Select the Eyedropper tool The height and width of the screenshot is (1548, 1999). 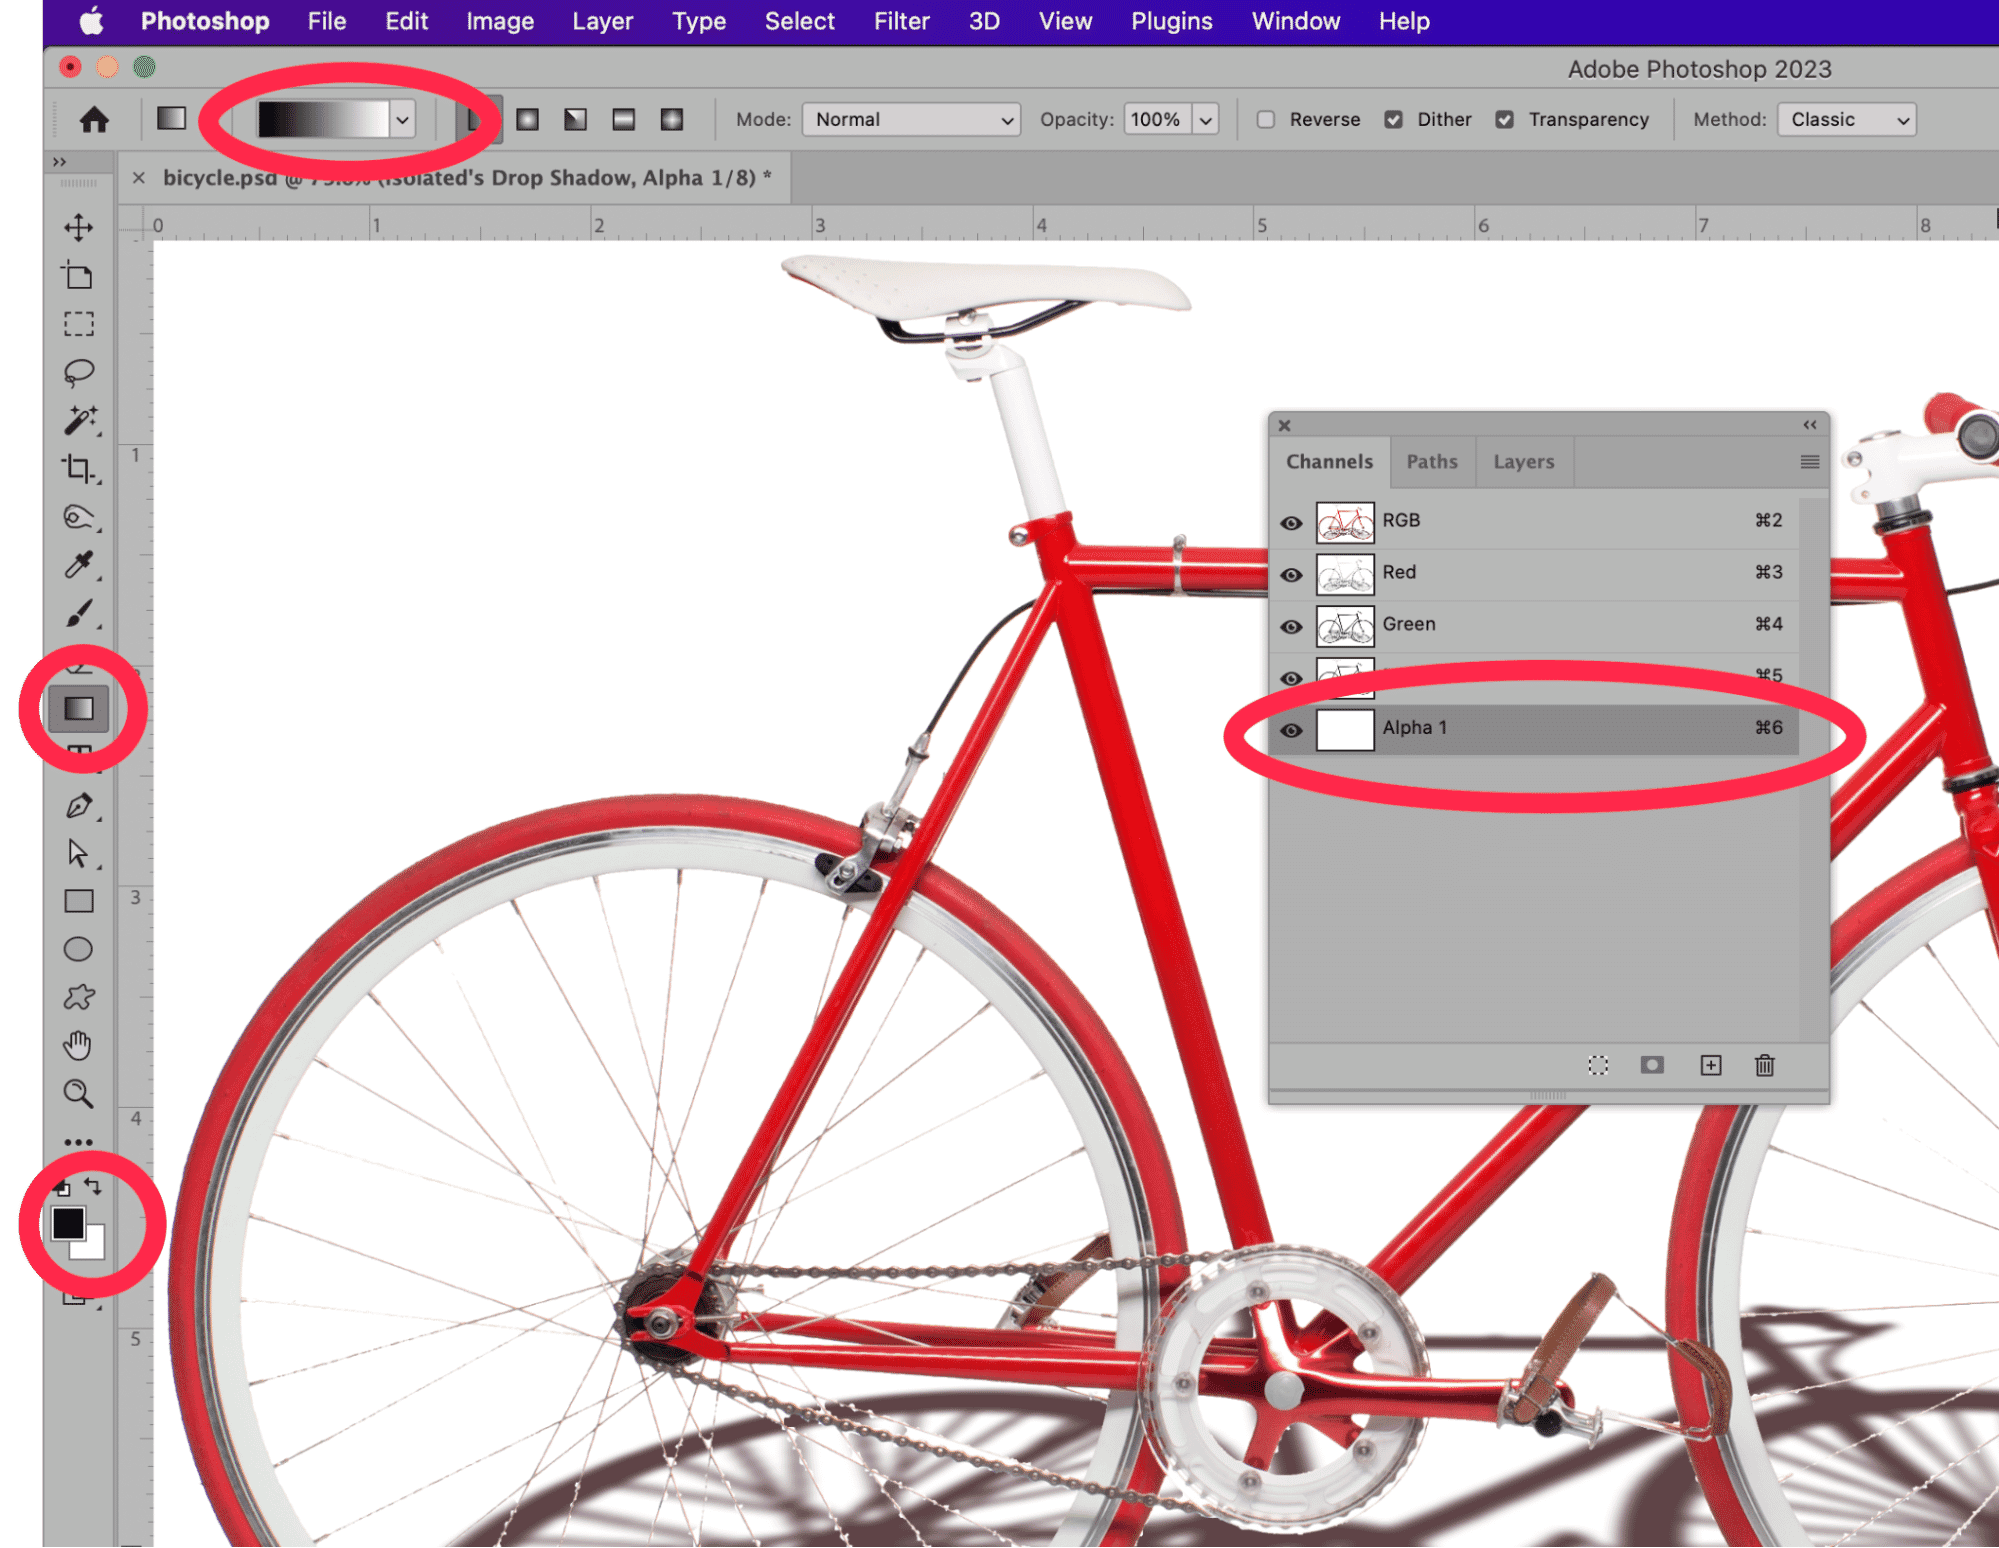(79, 565)
